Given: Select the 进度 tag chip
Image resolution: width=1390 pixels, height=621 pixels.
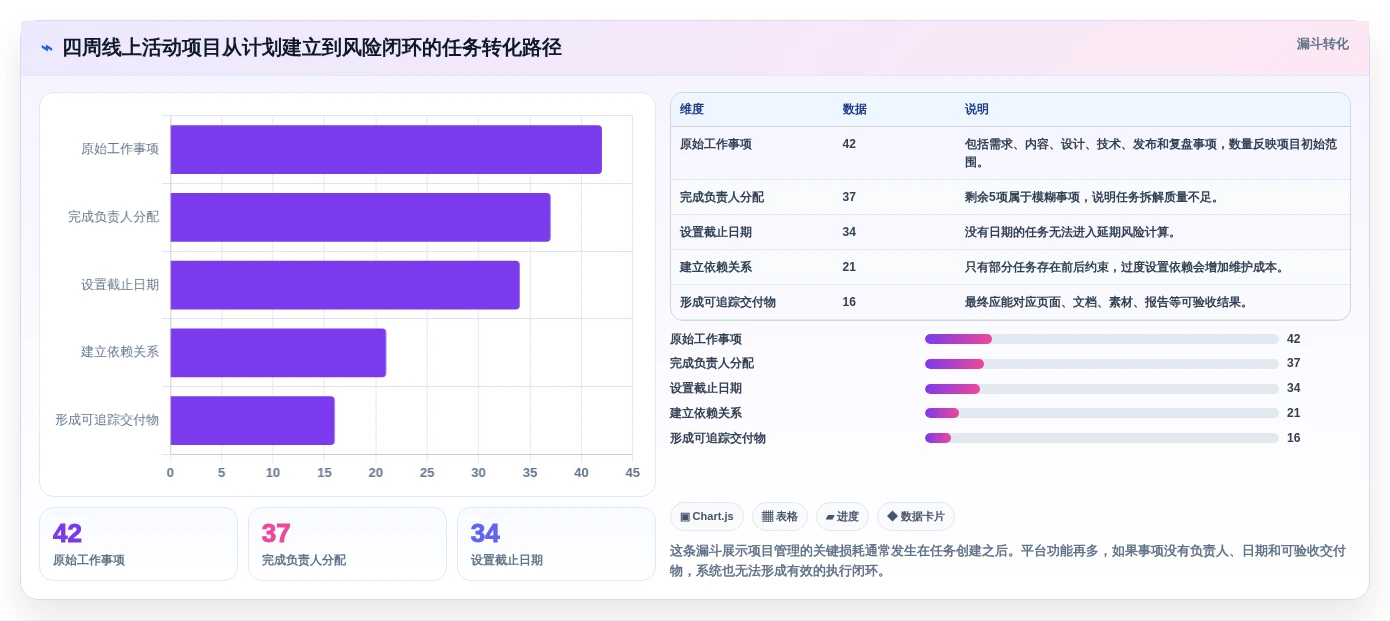Looking at the screenshot, I should [842, 516].
